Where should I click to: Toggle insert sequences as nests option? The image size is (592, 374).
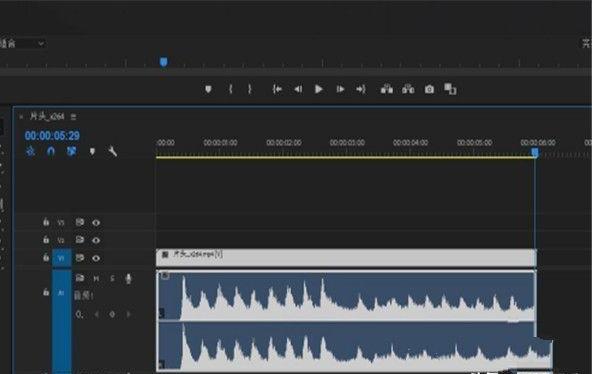click(x=31, y=152)
